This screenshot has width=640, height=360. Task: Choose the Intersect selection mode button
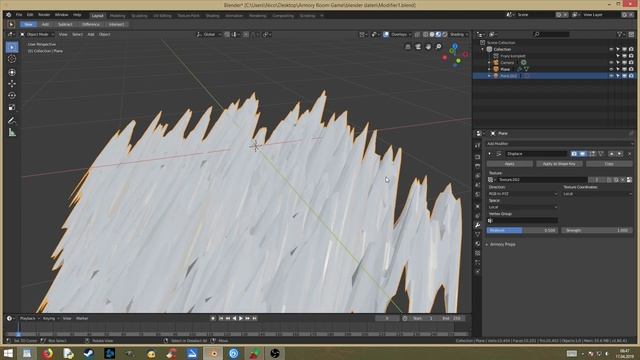click(x=116, y=24)
